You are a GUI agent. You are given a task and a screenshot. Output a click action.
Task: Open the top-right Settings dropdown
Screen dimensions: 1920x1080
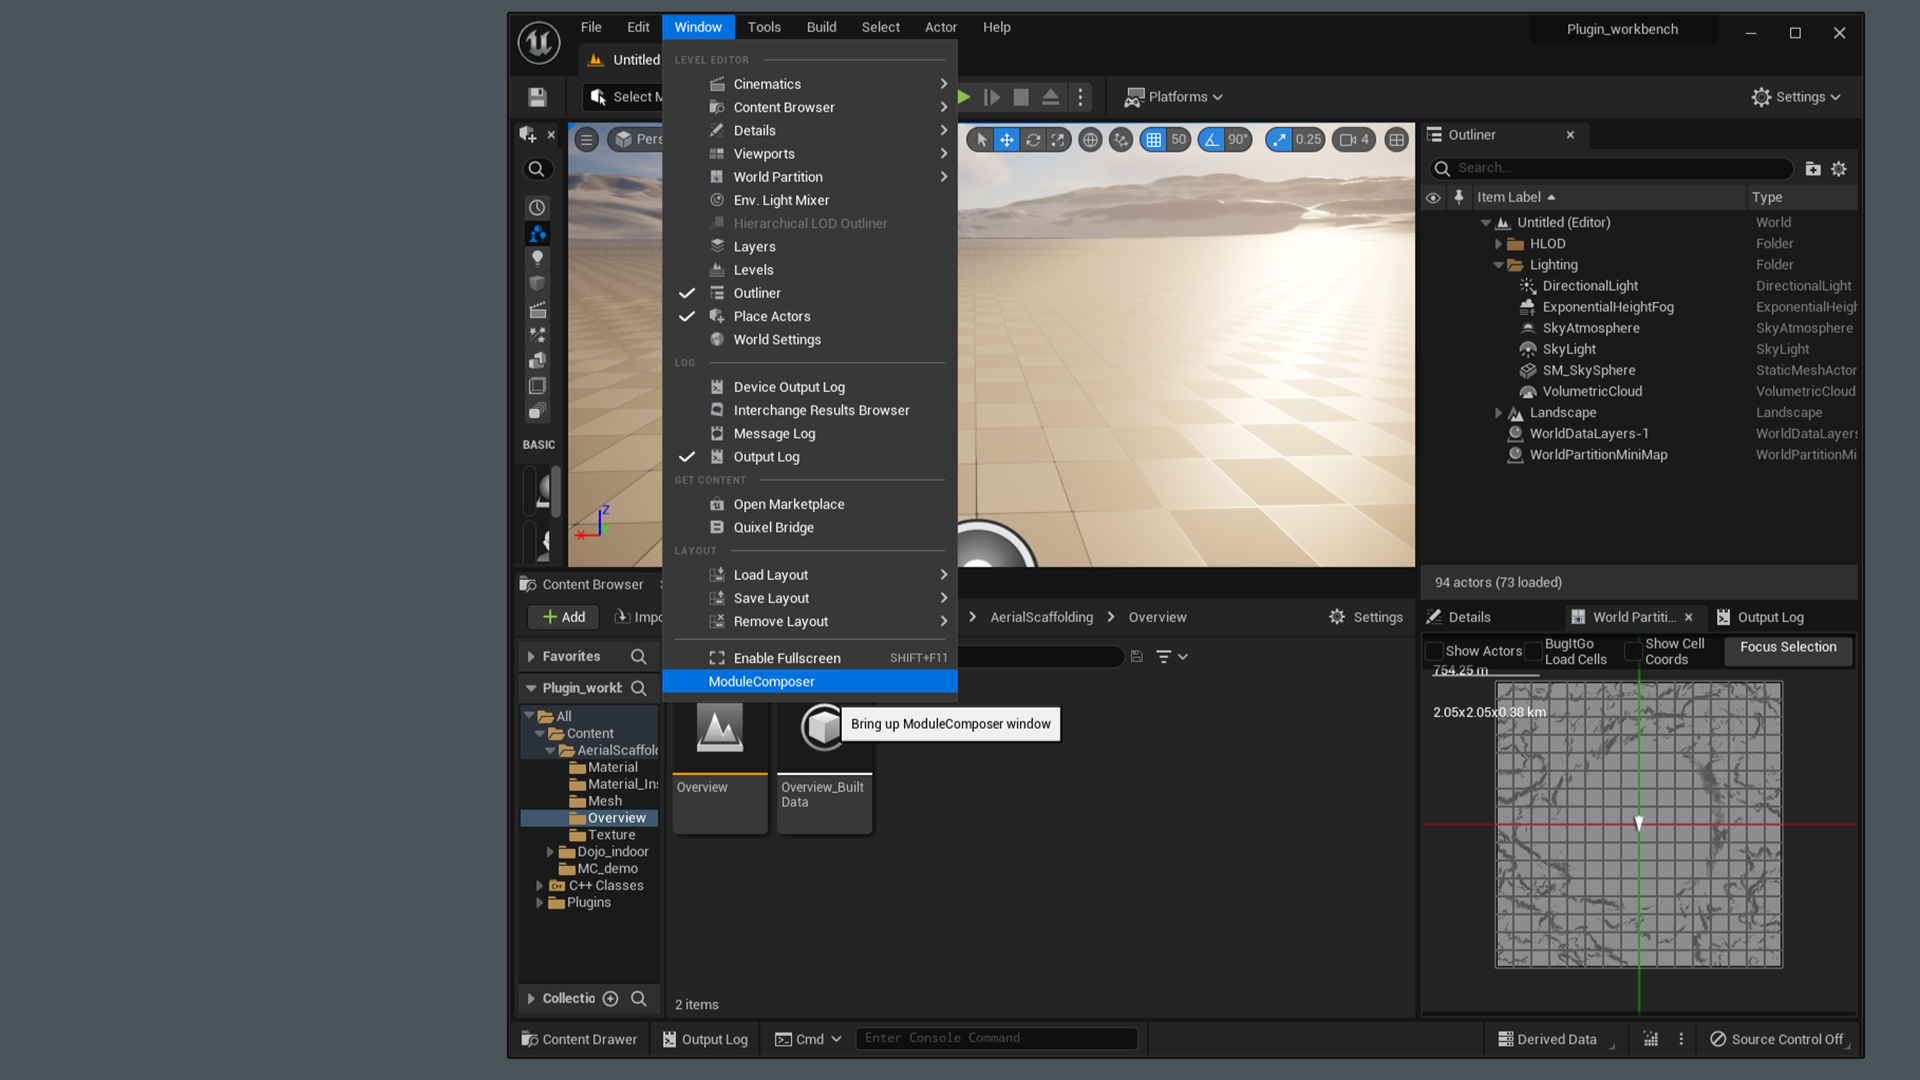pos(1796,97)
